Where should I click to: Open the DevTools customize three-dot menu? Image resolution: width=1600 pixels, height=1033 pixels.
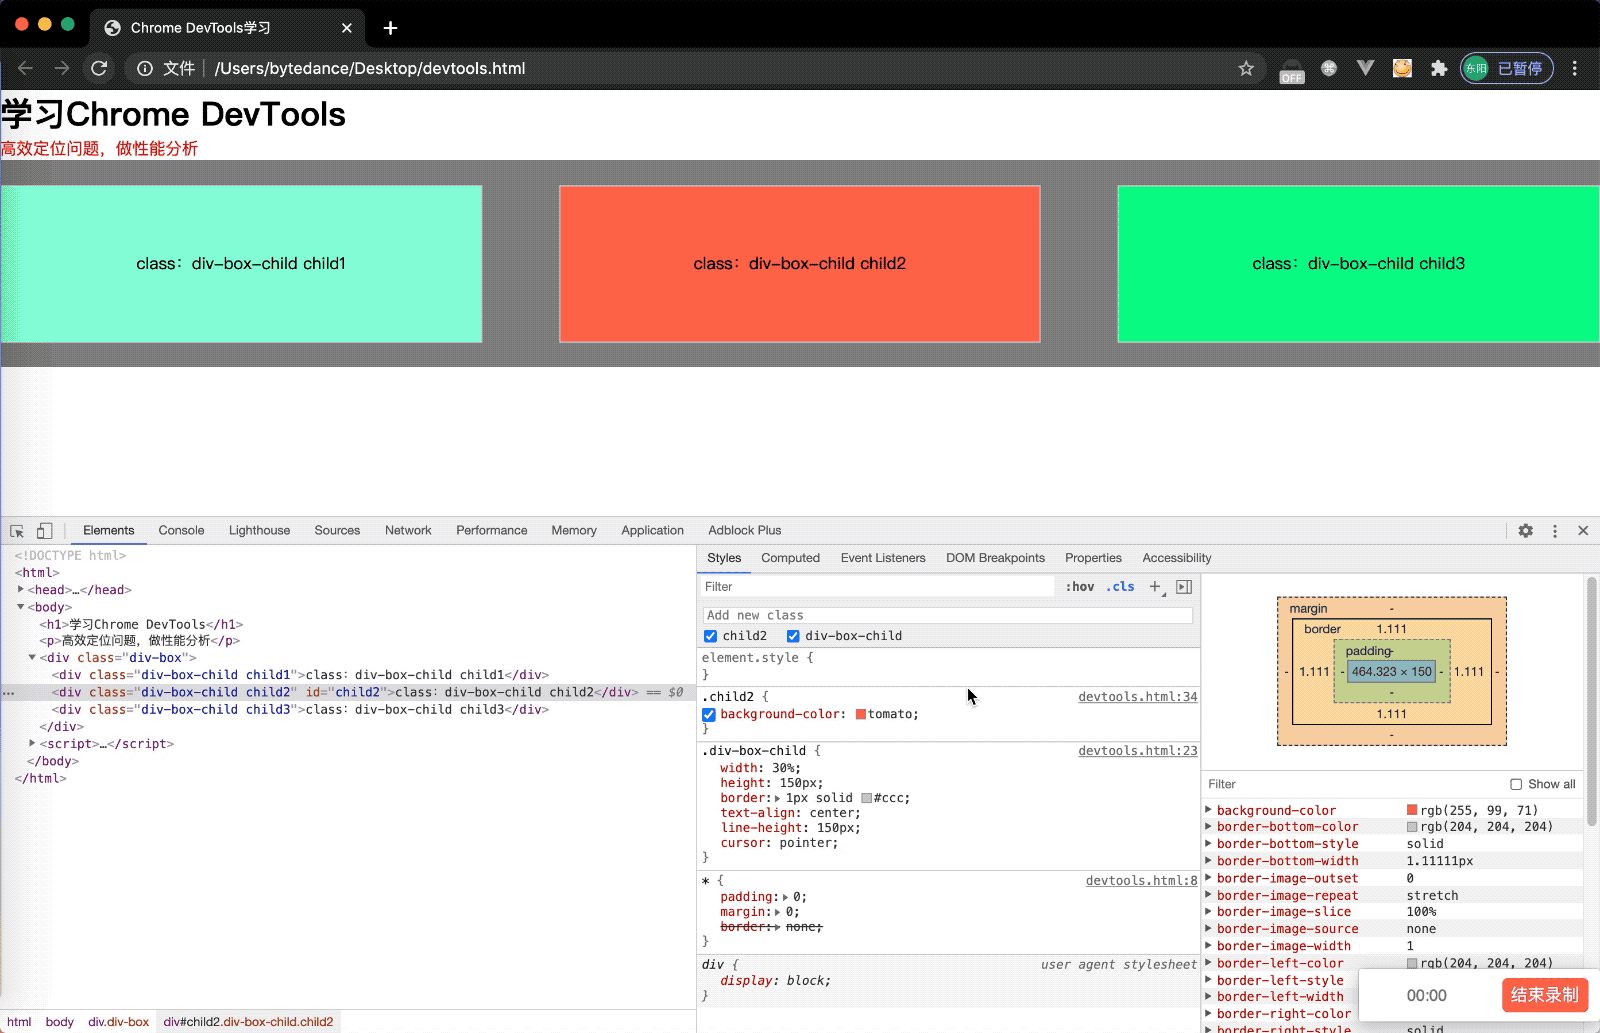1555,531
